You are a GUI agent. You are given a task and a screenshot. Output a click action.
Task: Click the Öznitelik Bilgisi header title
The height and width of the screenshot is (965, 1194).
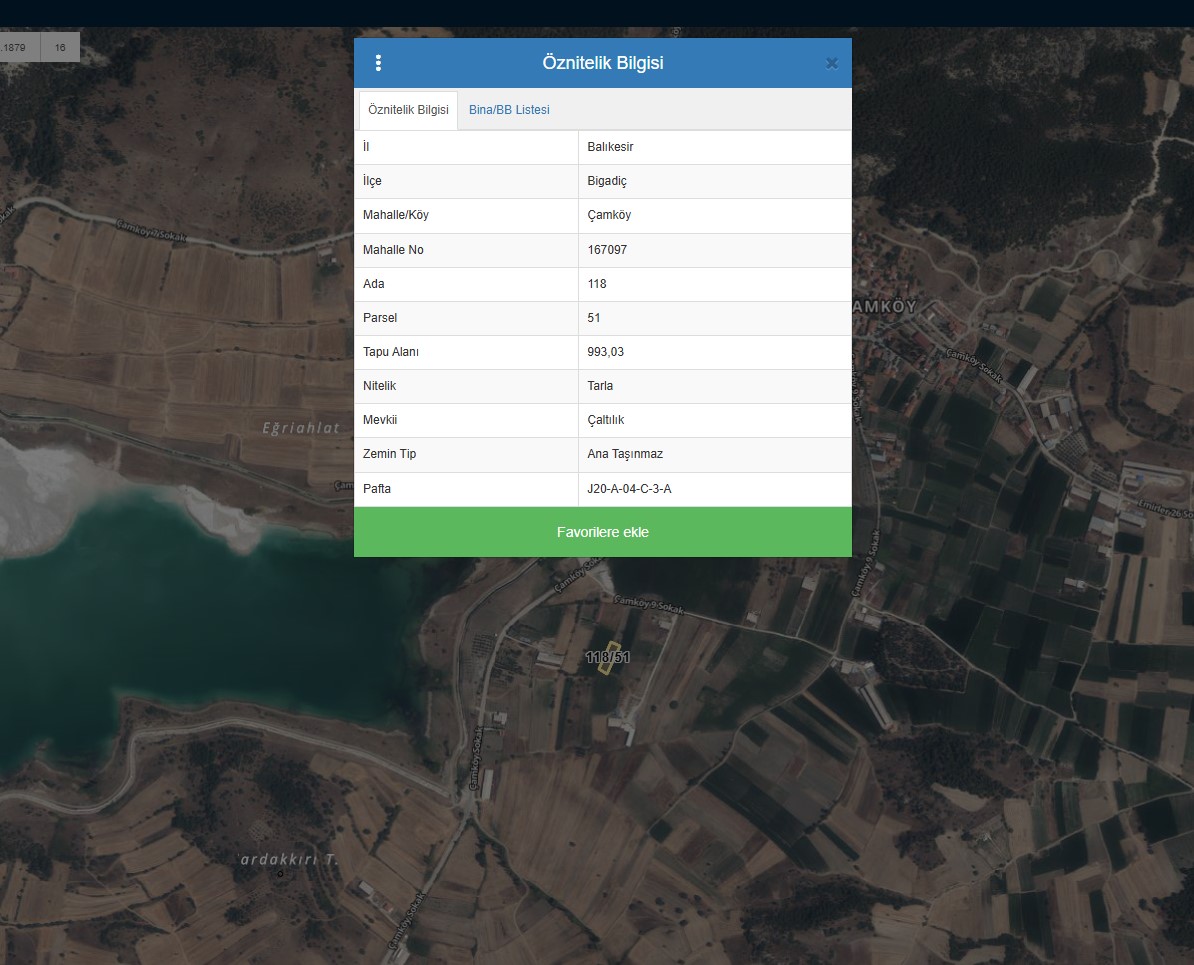pyautogui.click(x=602, y=63)
